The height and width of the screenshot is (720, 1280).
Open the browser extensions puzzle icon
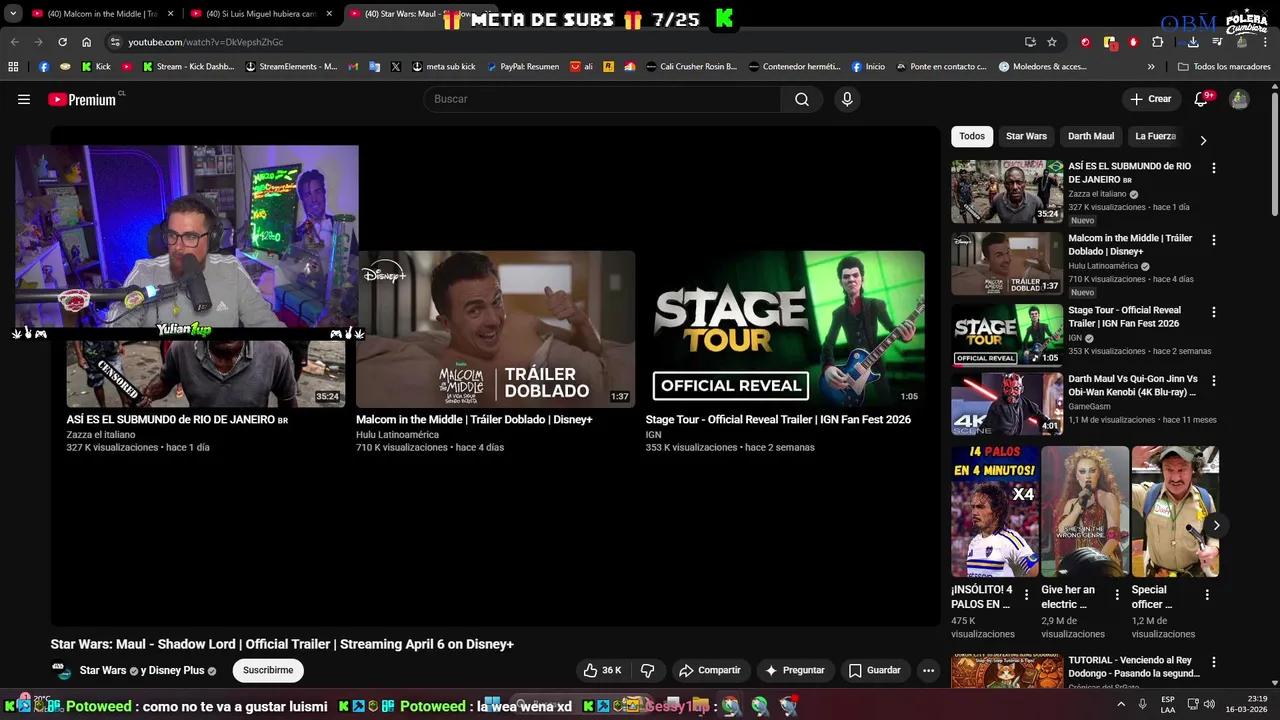pyautogui.click(x=1158, y=42)
